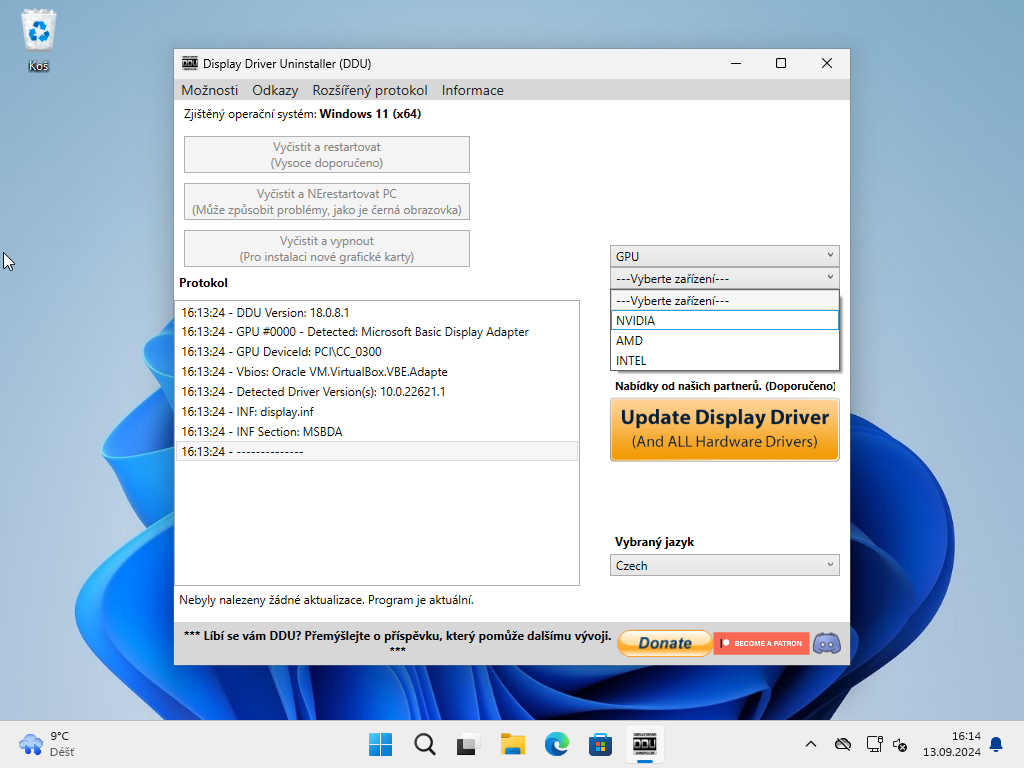Click the Update Display Driver button
Image resolution: width=1024 pixels, height=768 pixels.
click(724, 429)
